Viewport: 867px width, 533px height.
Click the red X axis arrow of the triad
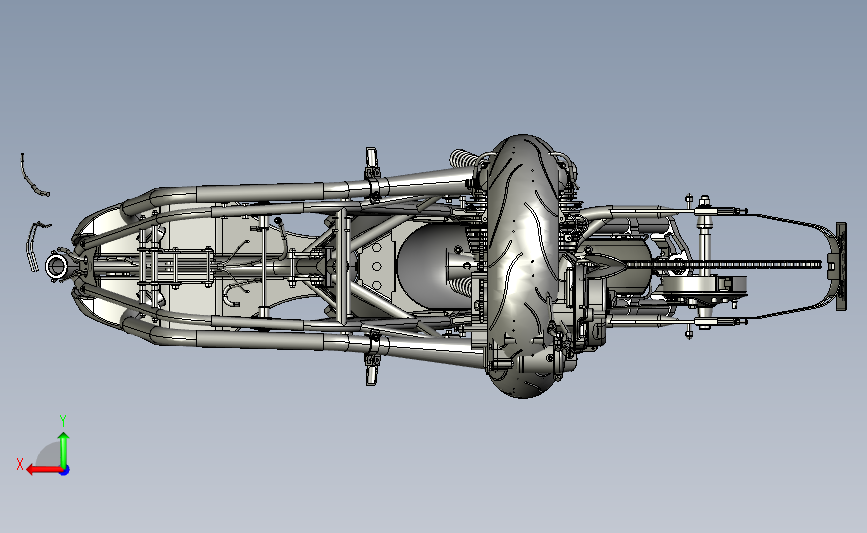point(44,470)
